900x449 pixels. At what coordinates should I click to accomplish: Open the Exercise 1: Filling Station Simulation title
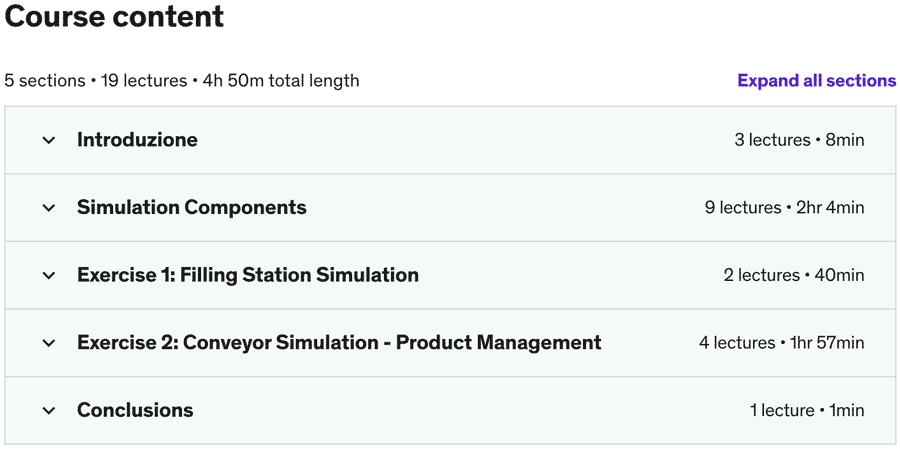(x=247, y=275)
